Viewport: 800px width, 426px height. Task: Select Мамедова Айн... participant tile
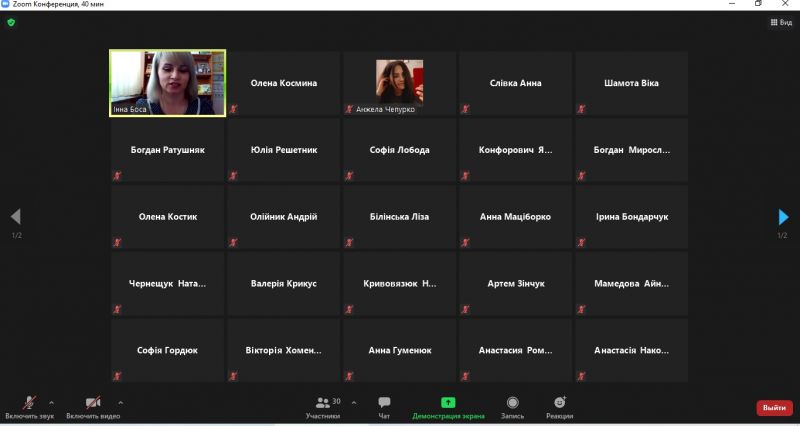[631, 284]
